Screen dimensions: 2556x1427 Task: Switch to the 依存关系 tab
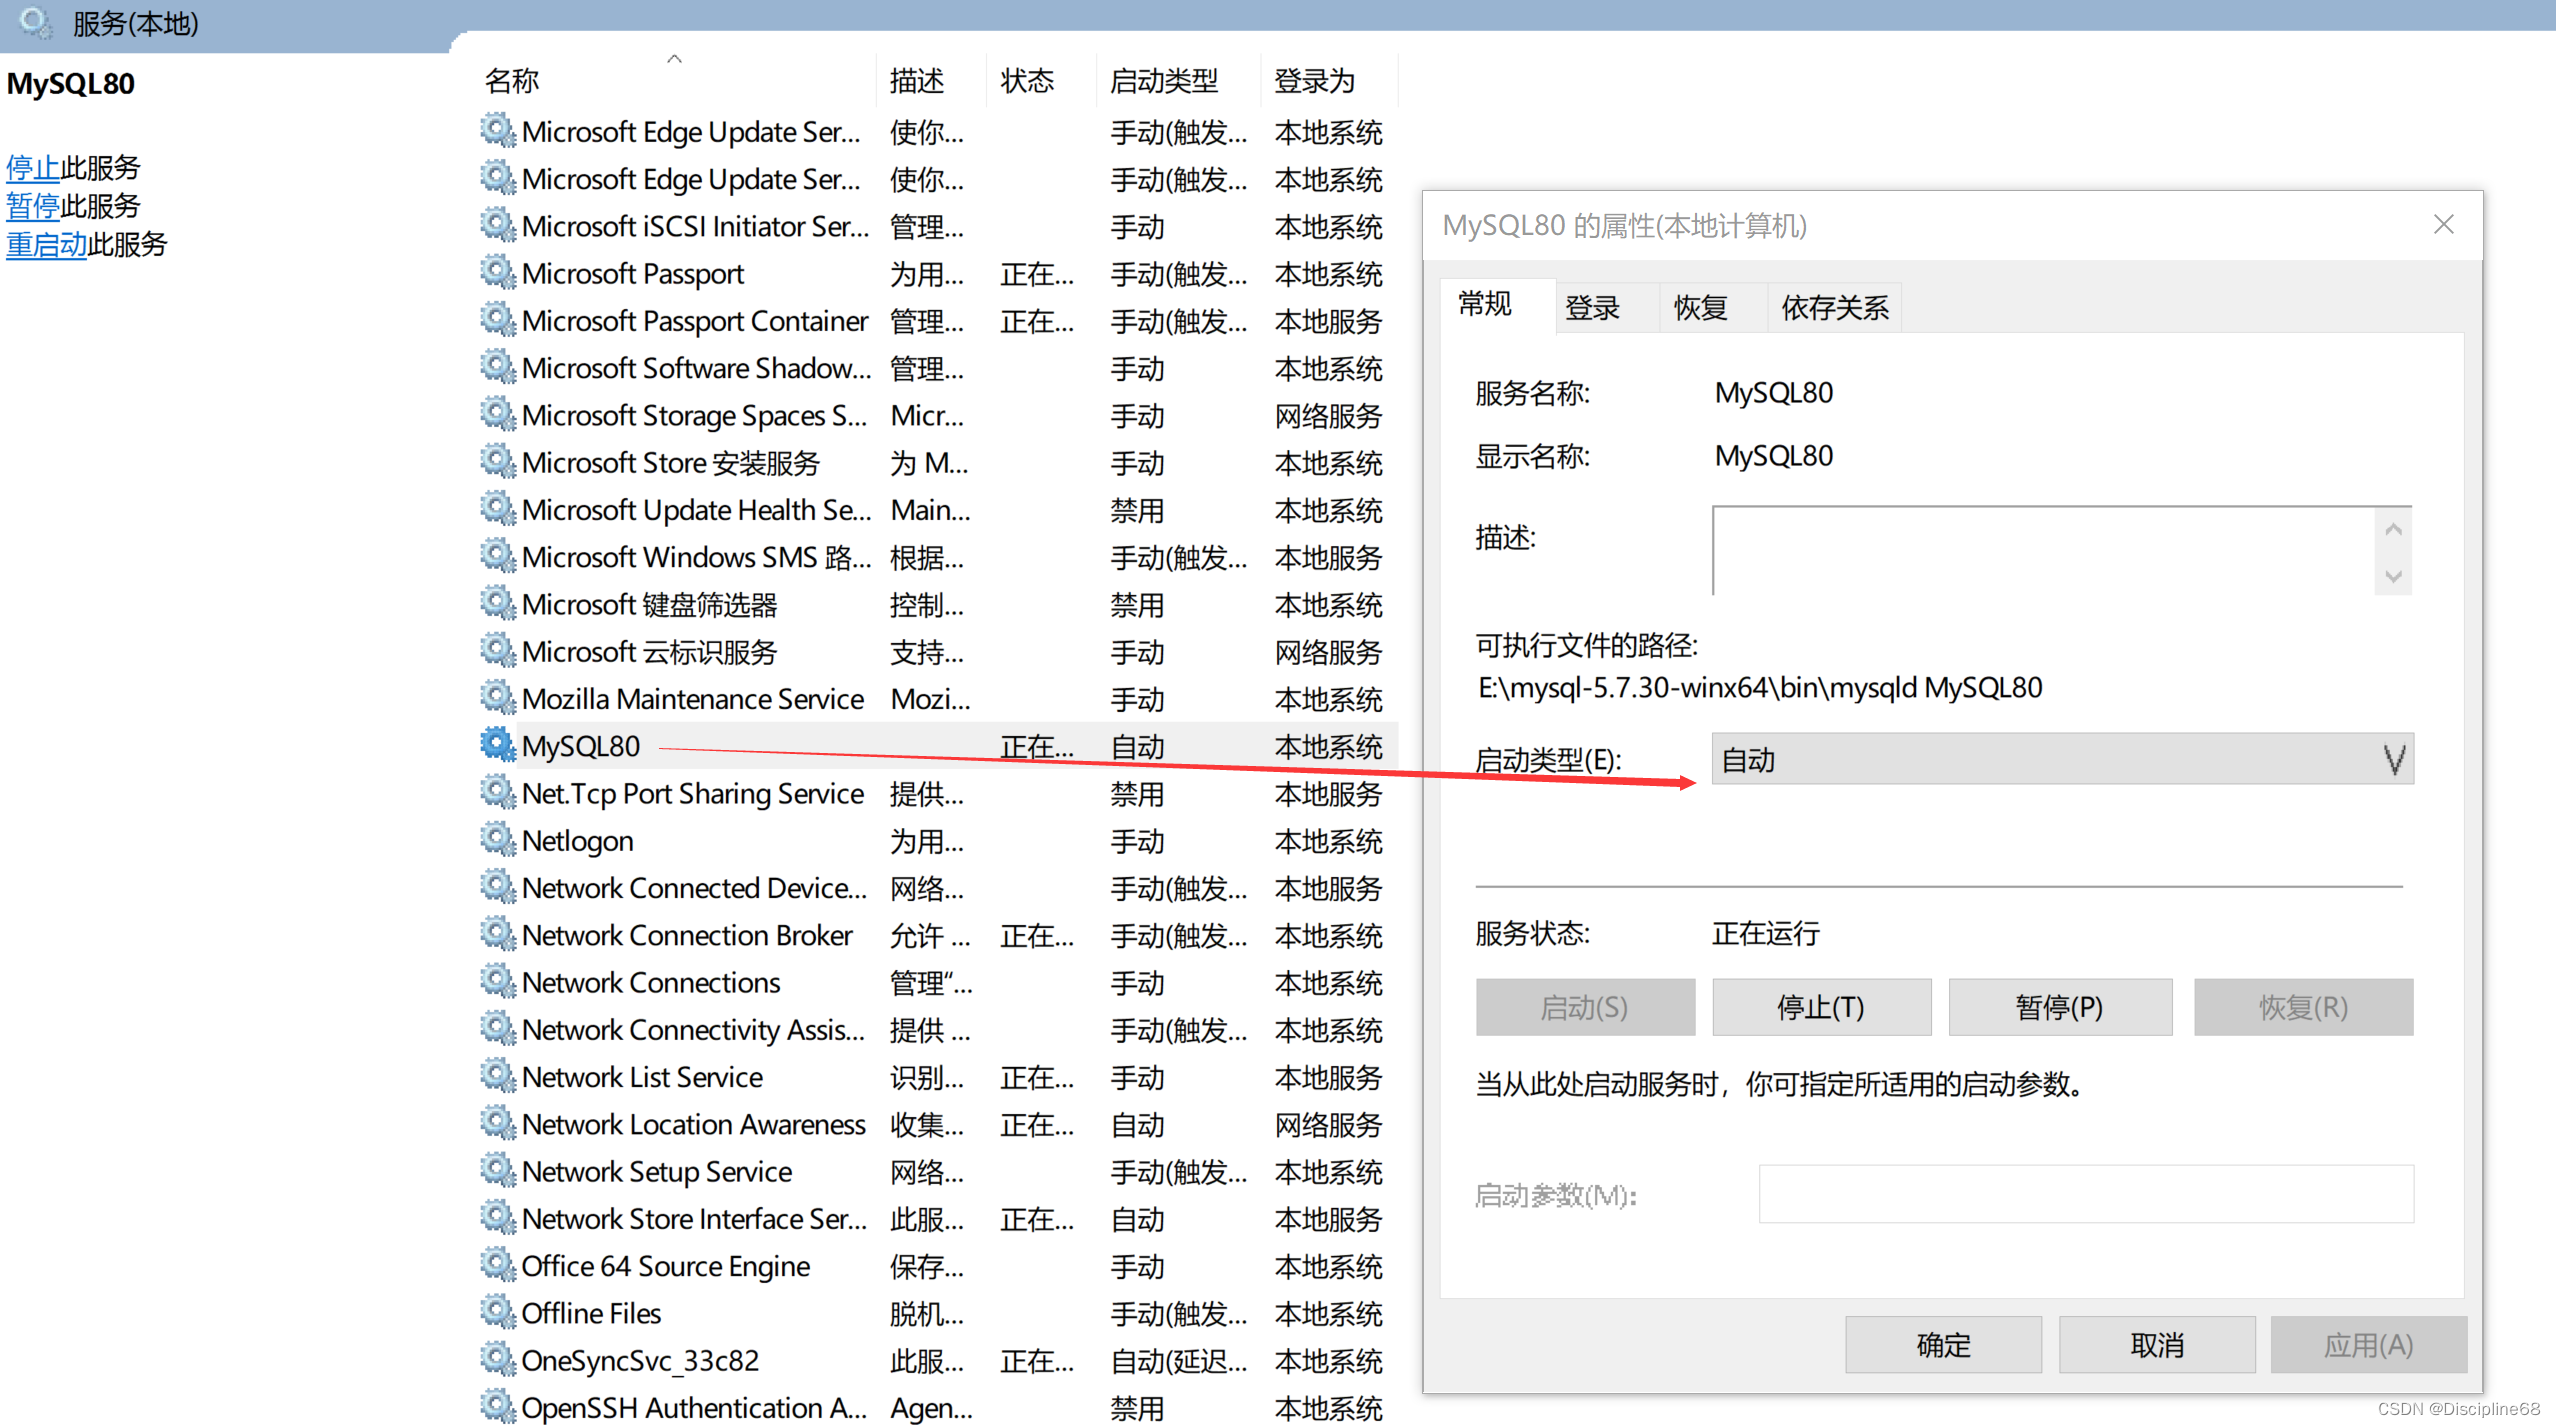point(1834,307)
